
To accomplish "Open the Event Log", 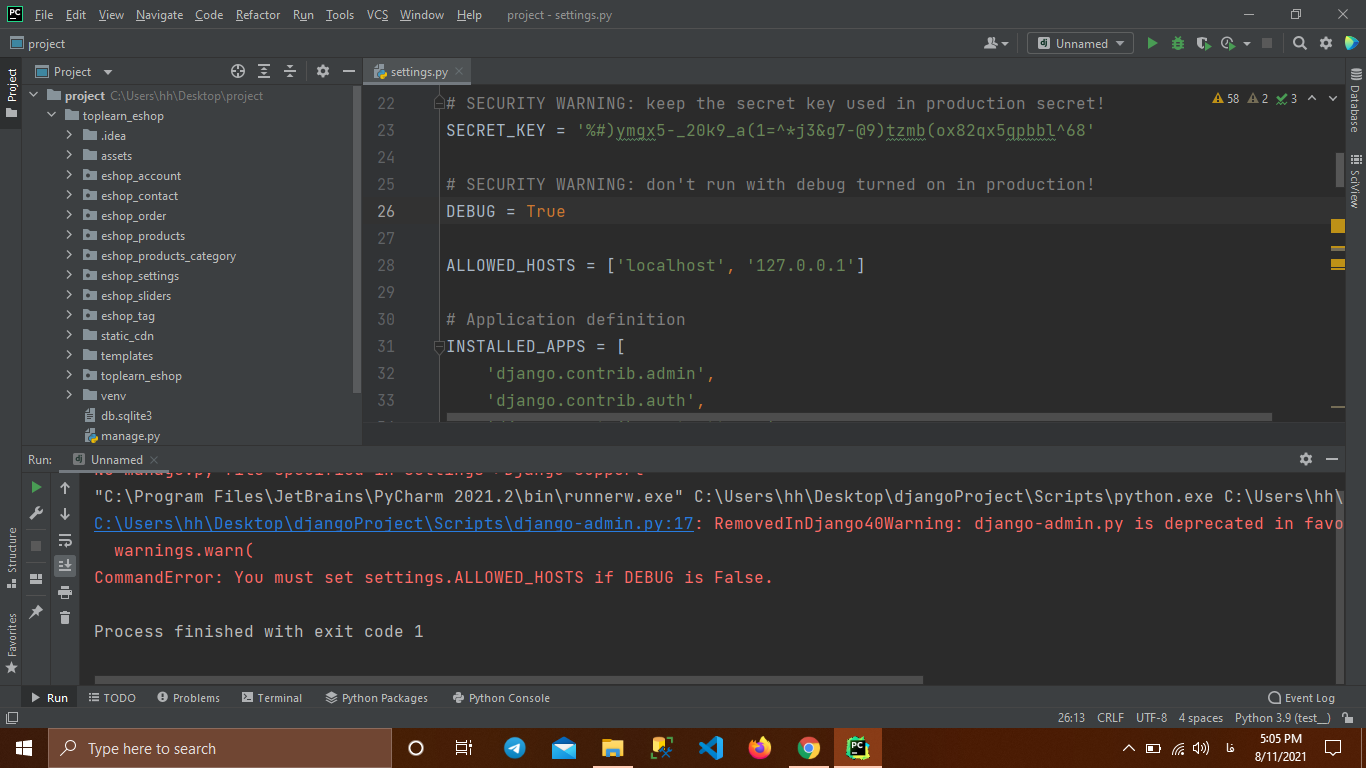I will click(1301, 698).
